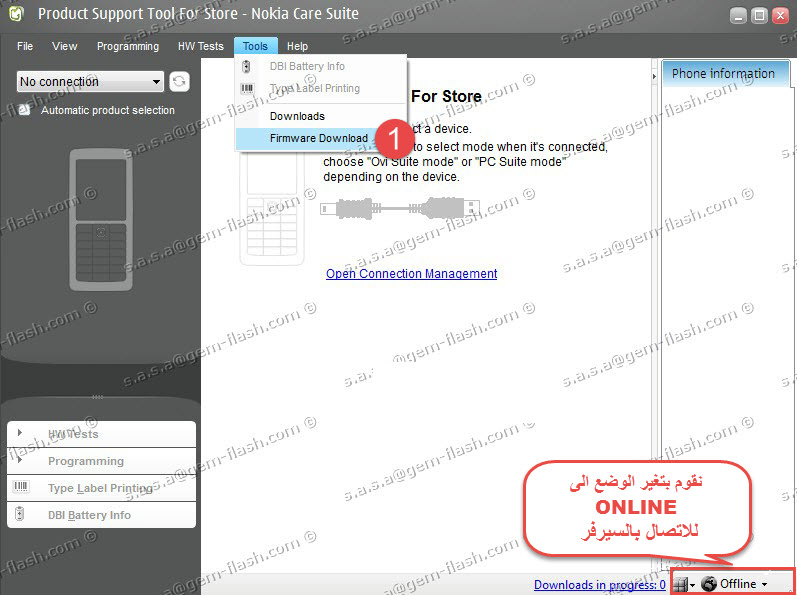Open the No connection dropdown
Screen dimensions: 797x595
point(90,81)
